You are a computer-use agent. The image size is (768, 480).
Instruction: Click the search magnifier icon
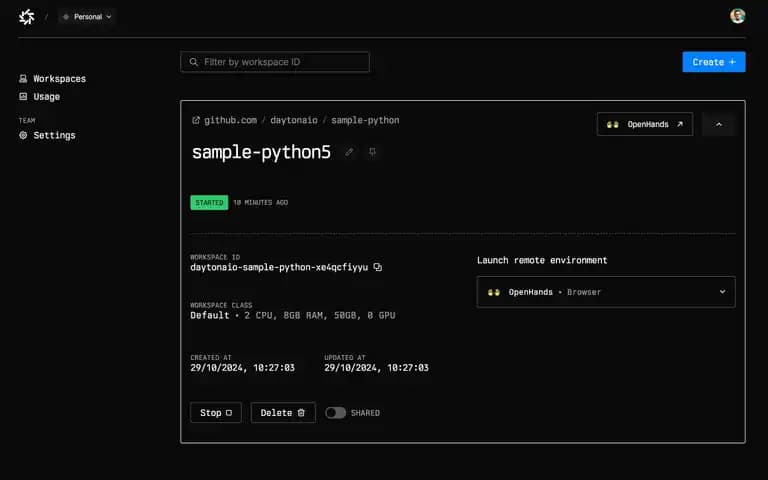193,62
